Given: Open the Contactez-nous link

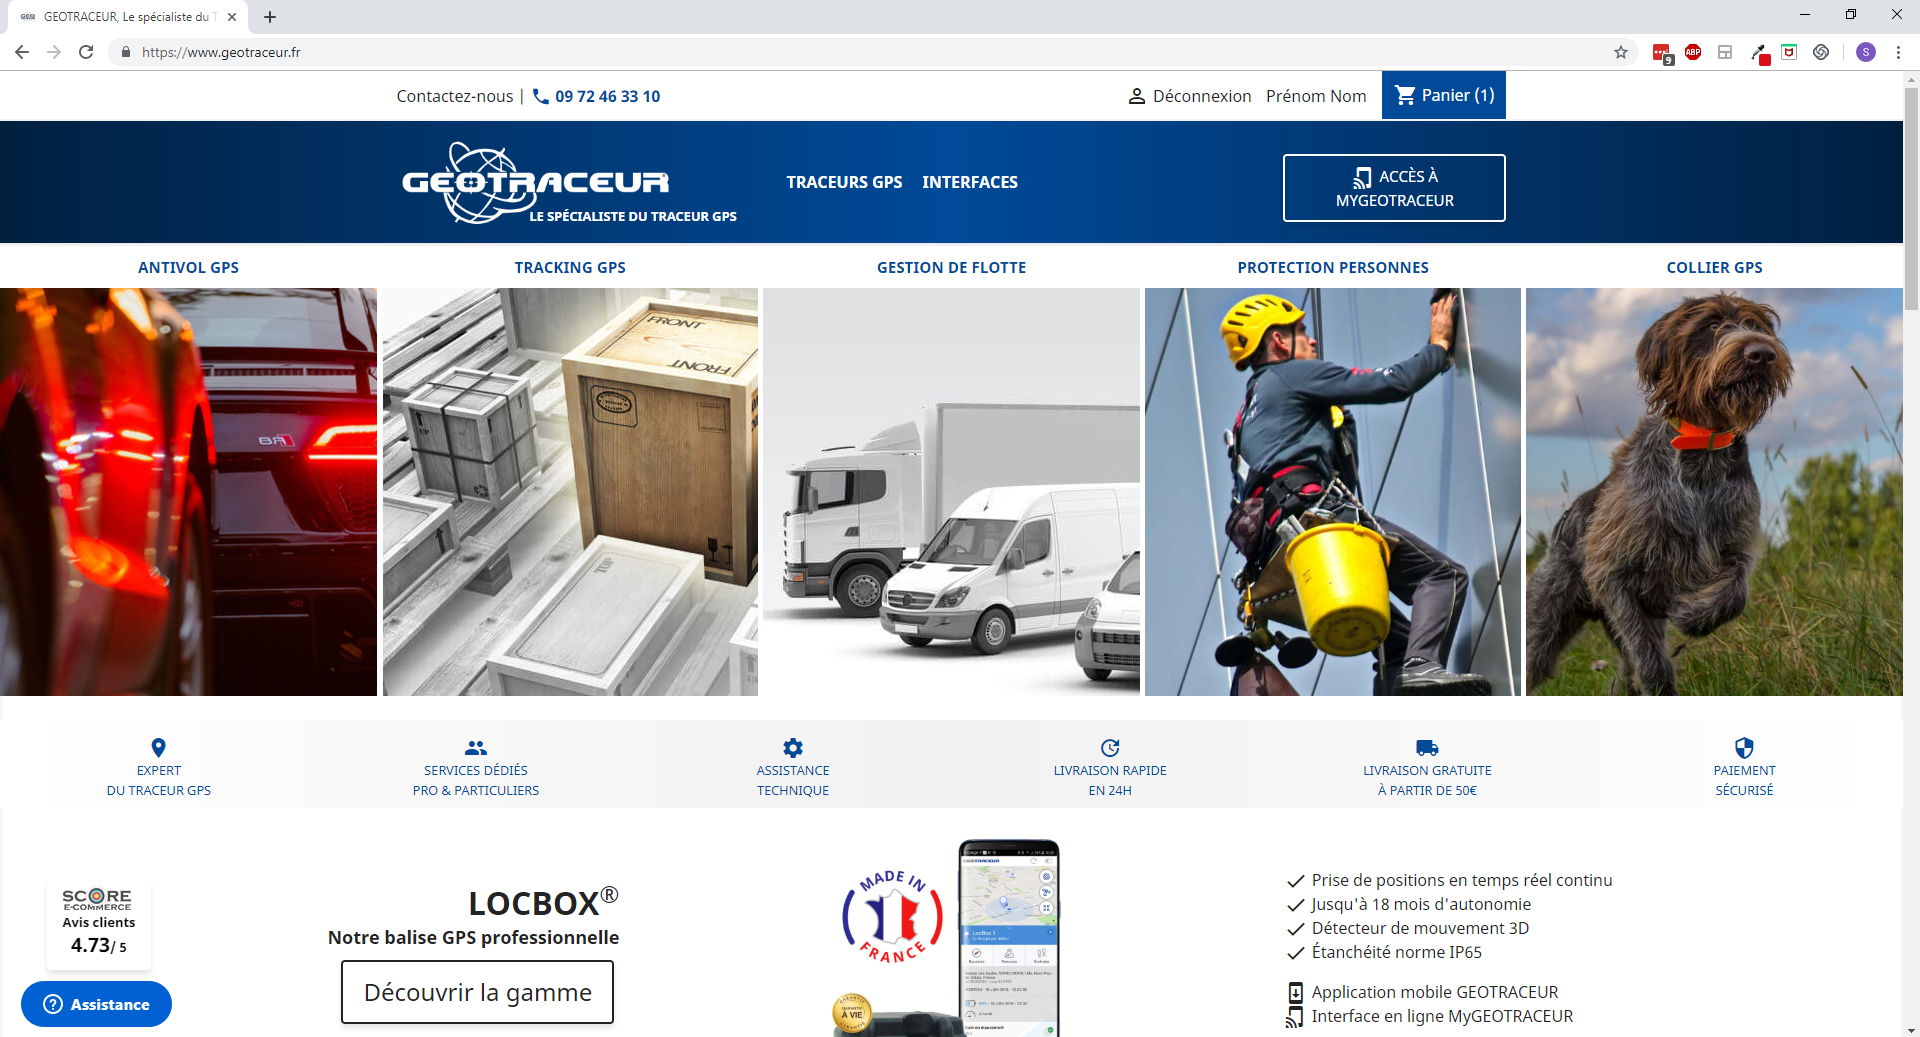Looking at the screenshot, I should [x=455, y=96].
